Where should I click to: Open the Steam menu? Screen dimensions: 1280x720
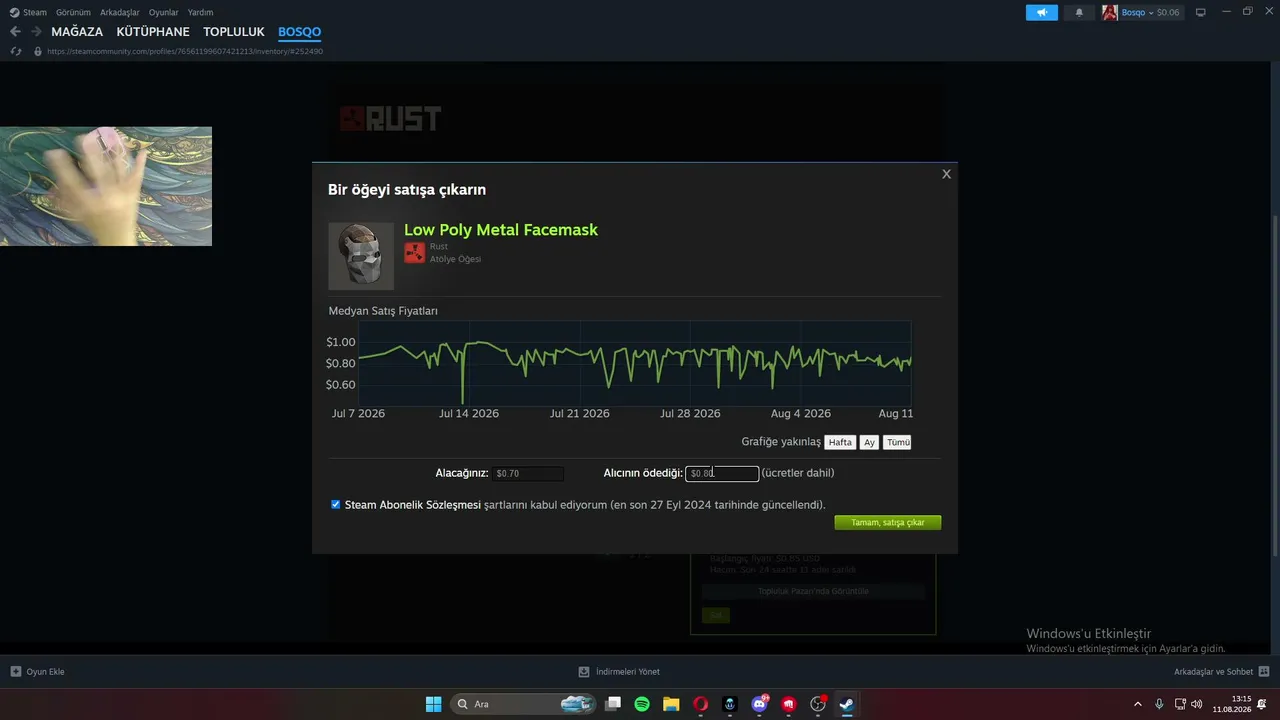coord(28,12)
